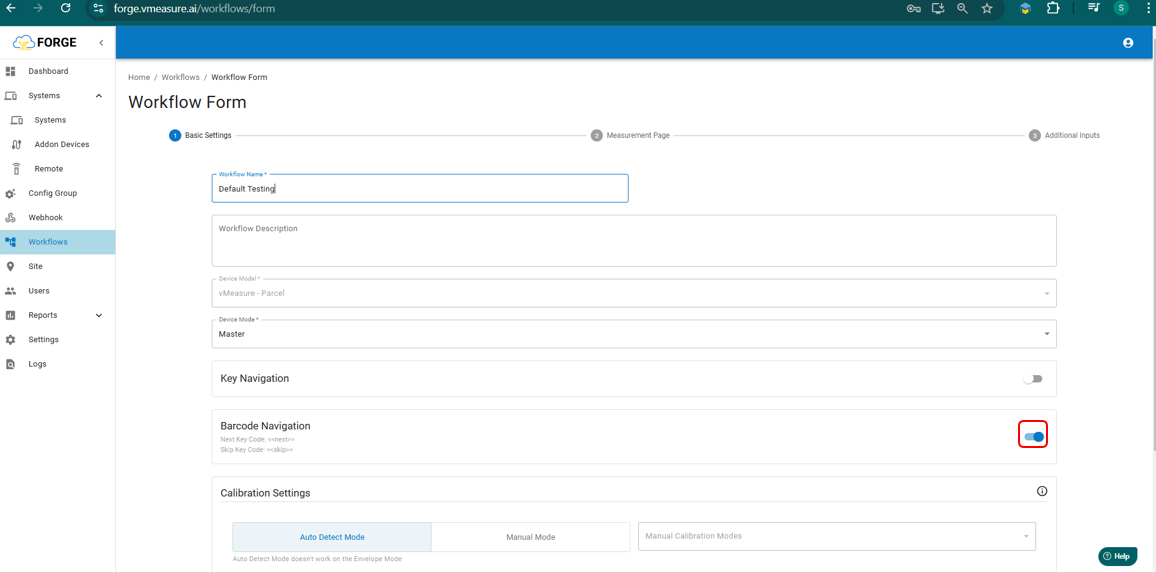Reload the page with the browser refresh icon

point(65,8)
